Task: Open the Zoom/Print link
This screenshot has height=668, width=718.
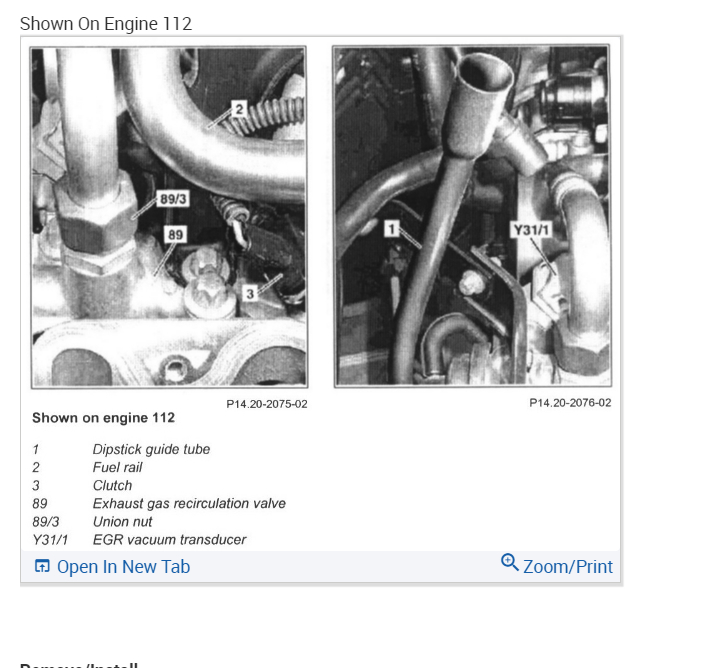Action: 567,567
